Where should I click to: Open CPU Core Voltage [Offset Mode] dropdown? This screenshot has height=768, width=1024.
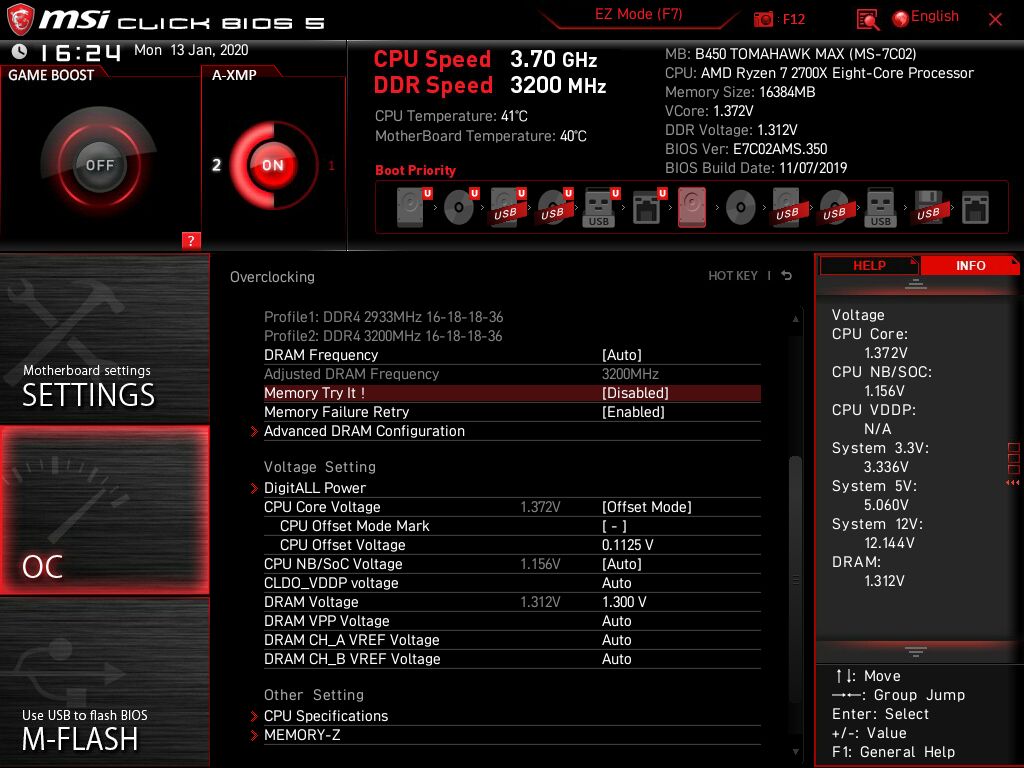point(647,507)
